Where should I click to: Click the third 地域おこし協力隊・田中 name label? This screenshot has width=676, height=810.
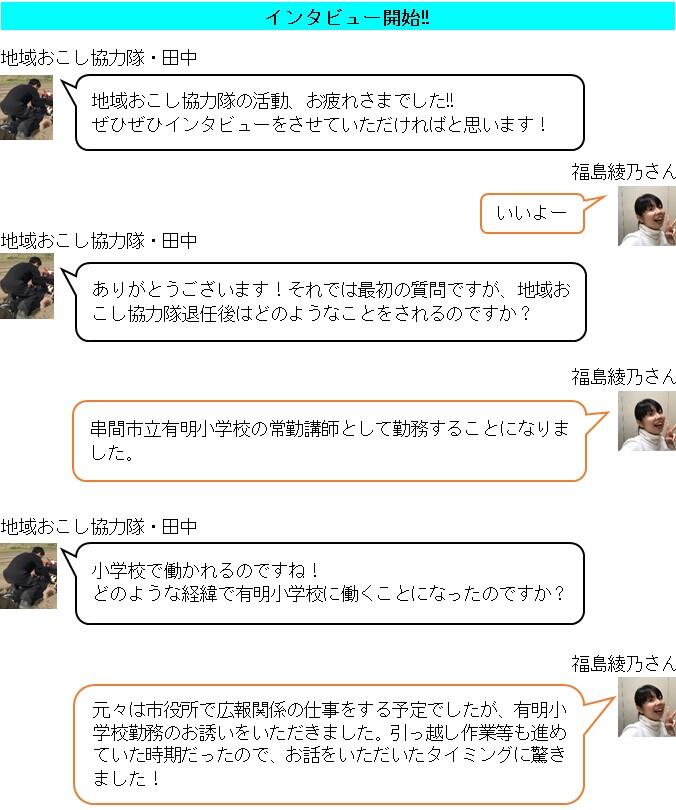coord(99,527)
